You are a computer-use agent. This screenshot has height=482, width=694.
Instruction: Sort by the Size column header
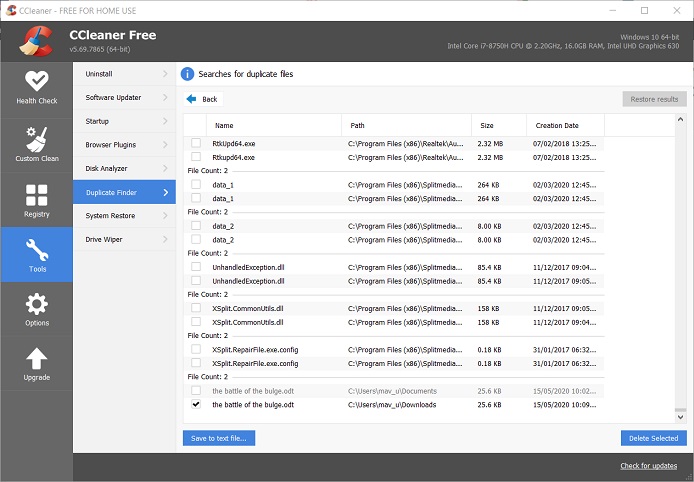click(499, 125)
